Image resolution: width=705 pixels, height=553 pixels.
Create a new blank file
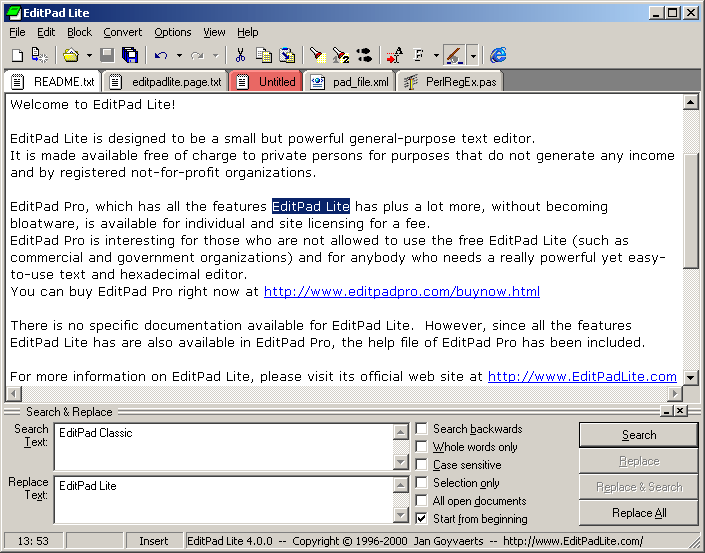point(17,55)
